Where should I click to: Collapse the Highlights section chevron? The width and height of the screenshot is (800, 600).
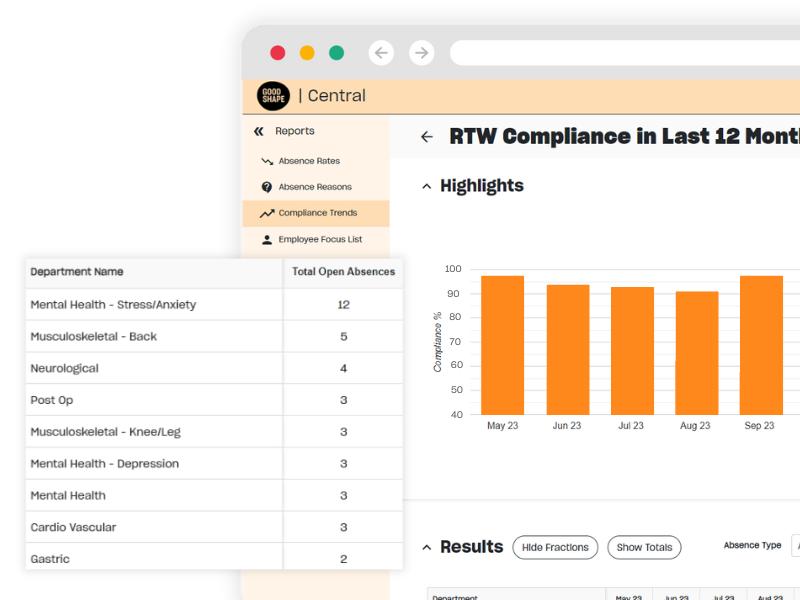coord(426,186)
